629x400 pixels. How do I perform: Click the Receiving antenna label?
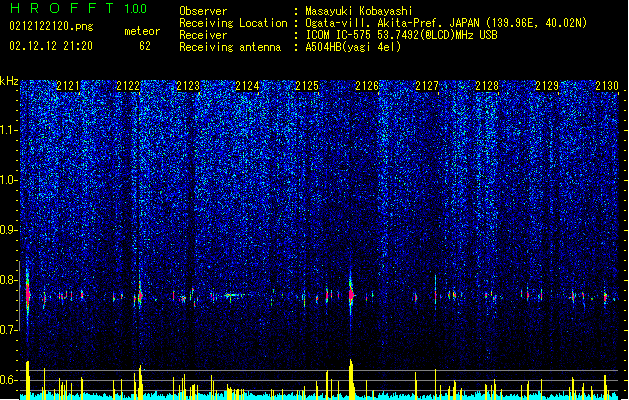pos(230,47)
